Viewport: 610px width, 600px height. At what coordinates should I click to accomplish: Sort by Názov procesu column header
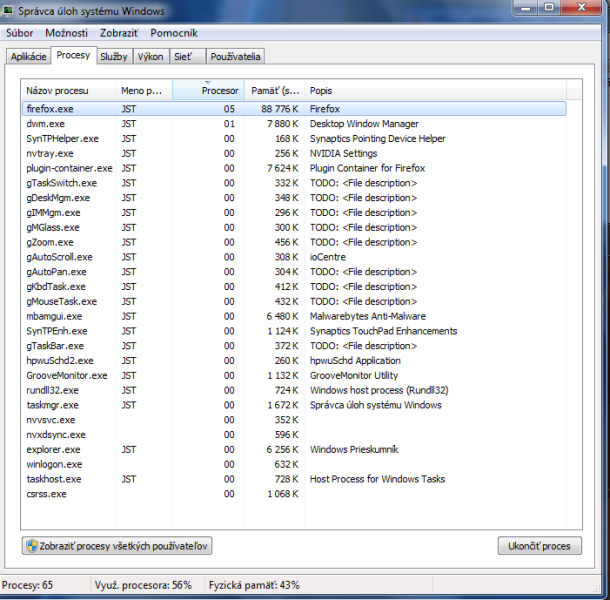69,91
